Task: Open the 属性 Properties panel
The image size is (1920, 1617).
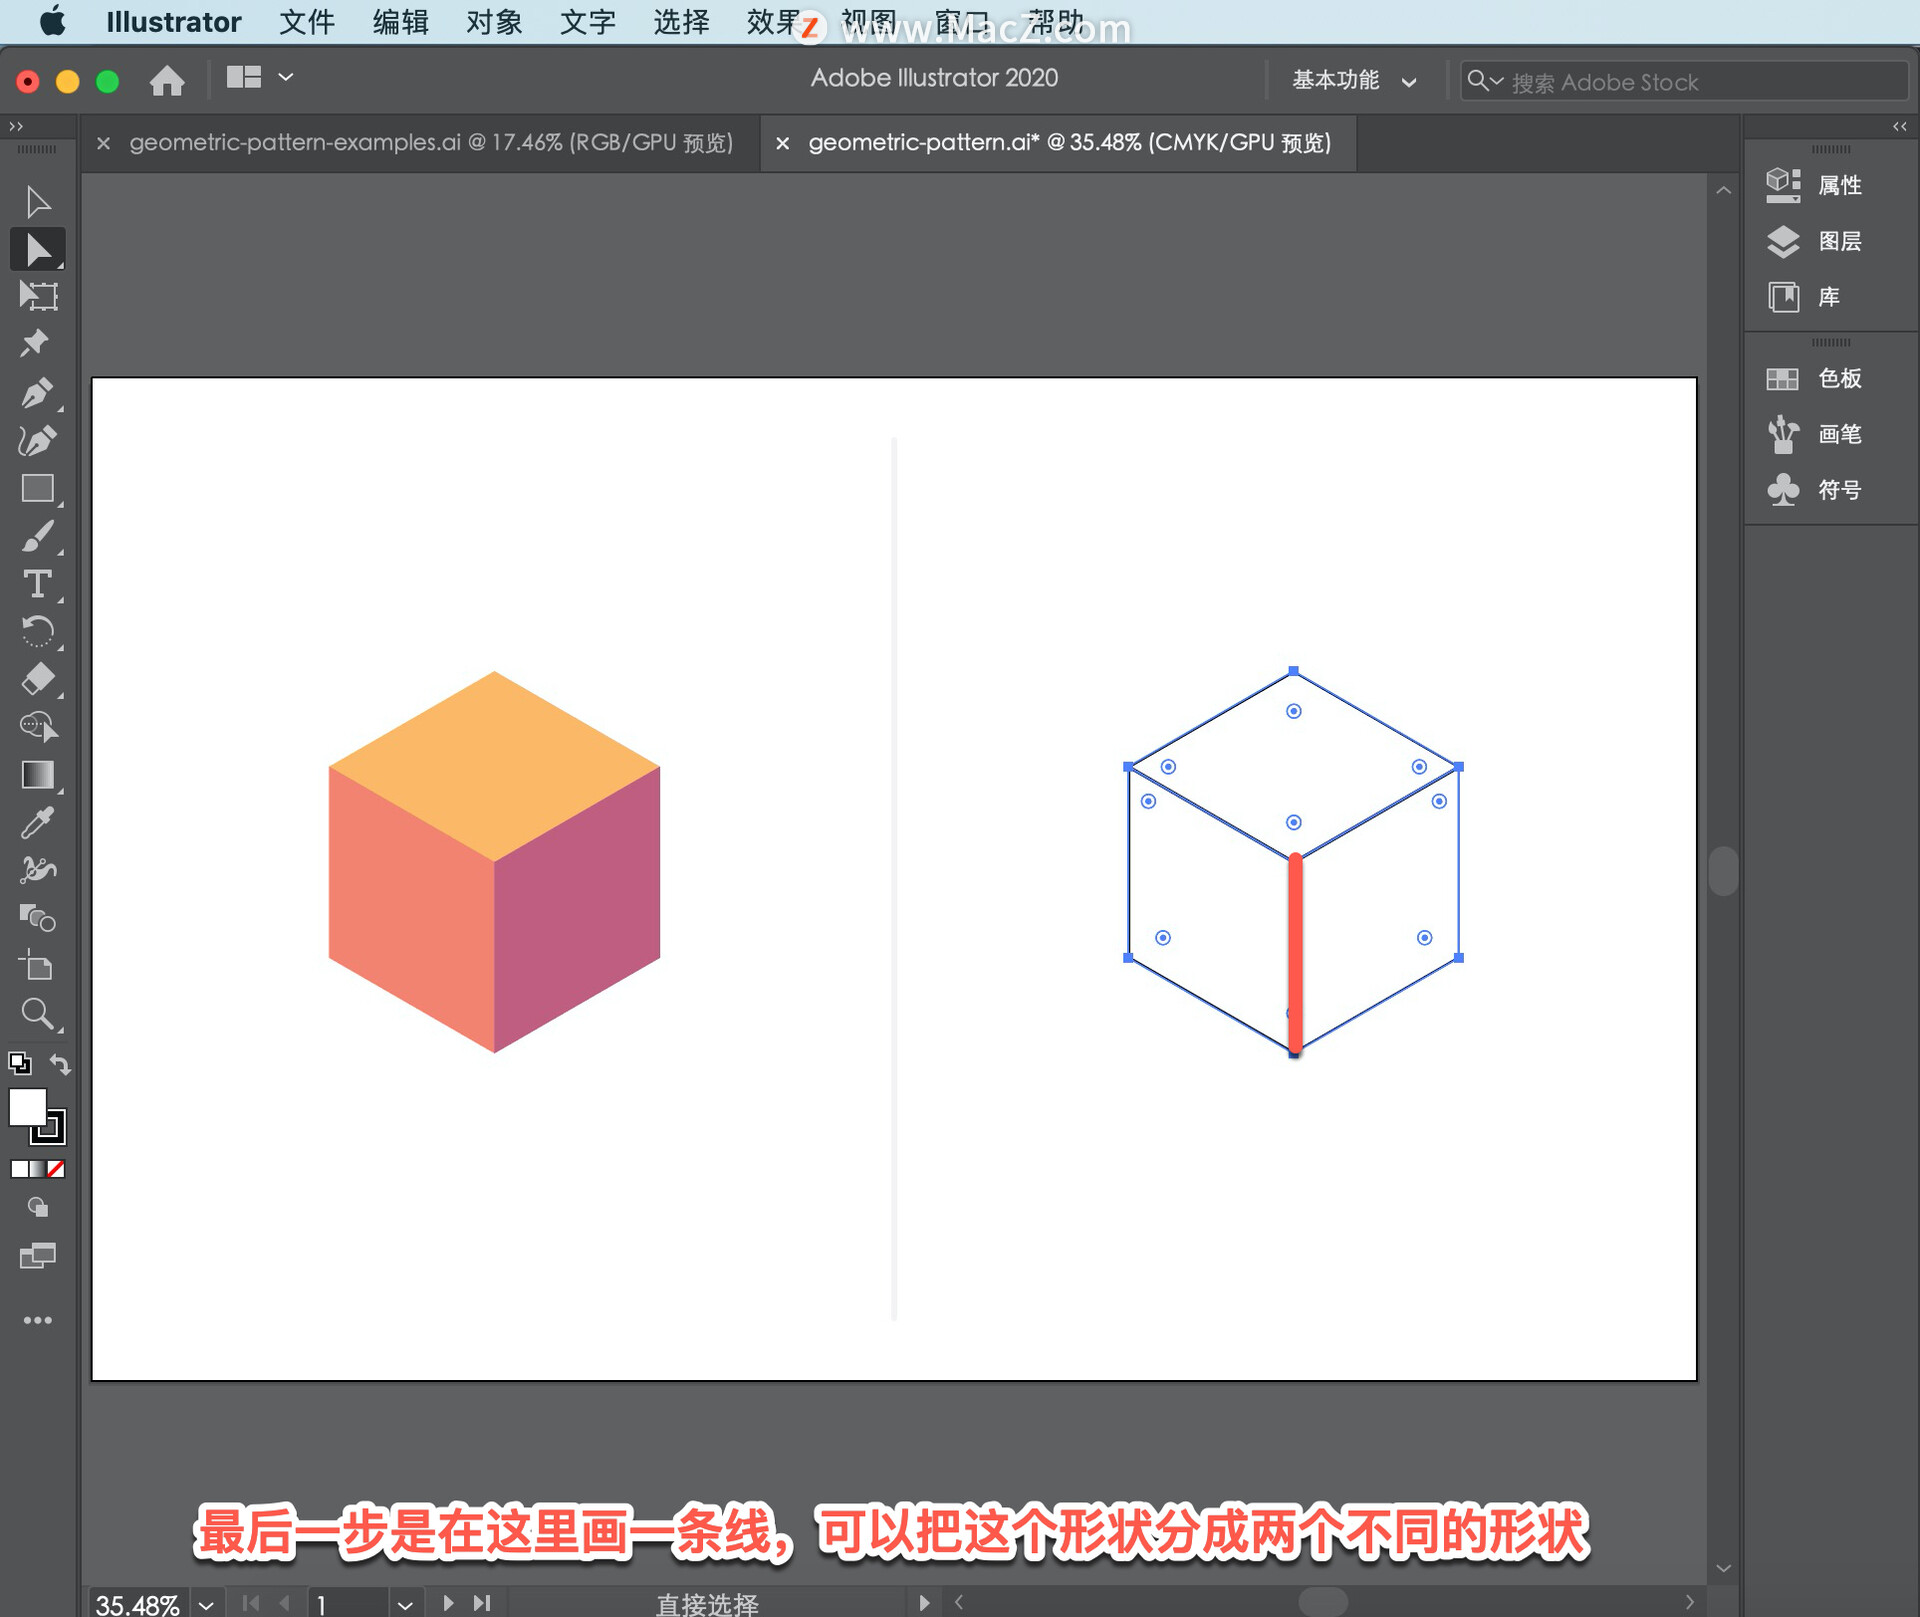Action: tap(1815, 185)
